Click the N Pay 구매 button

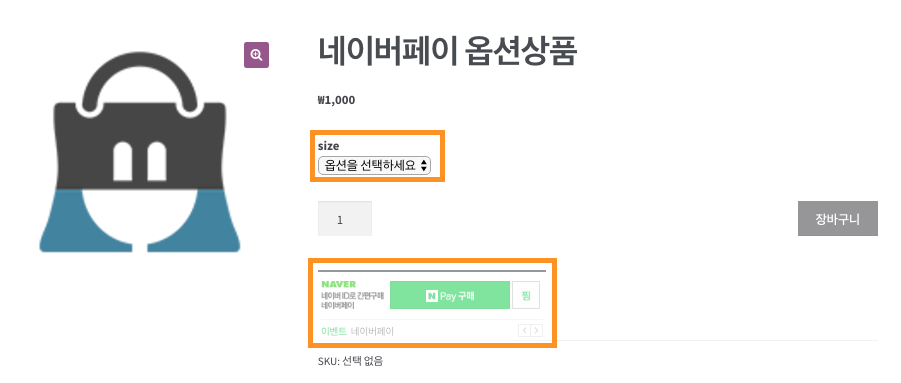point(449,295)
